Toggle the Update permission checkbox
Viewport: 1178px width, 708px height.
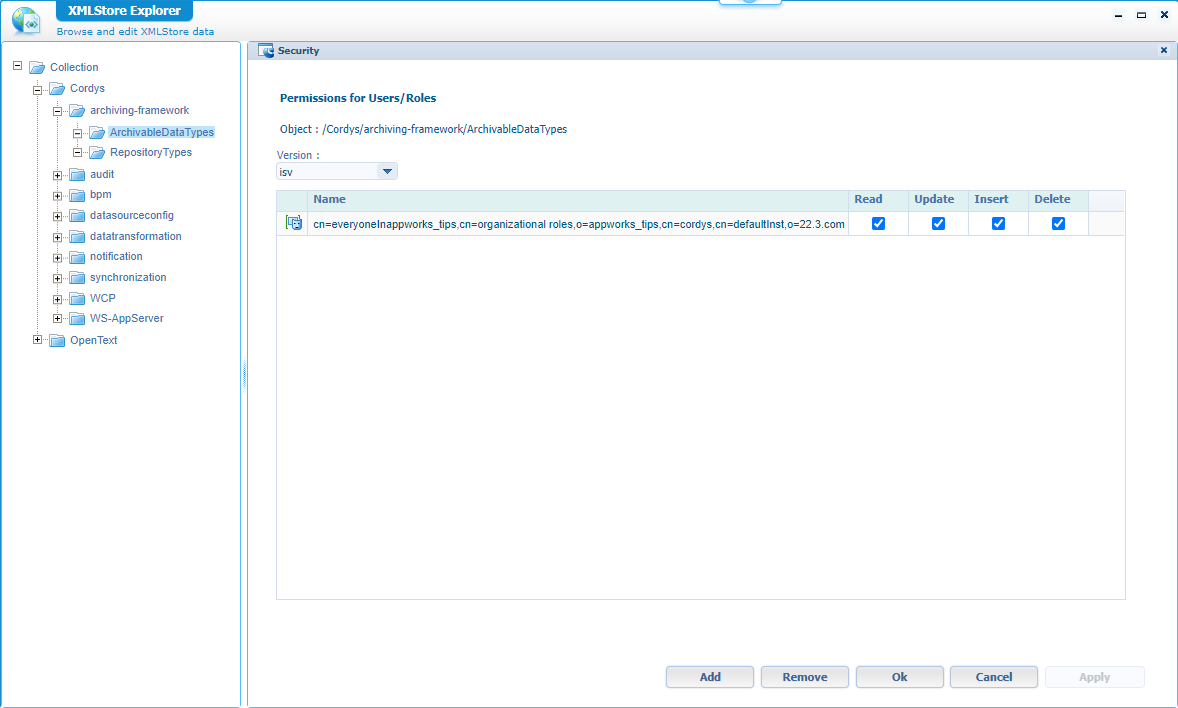click(x=938, y=224)
